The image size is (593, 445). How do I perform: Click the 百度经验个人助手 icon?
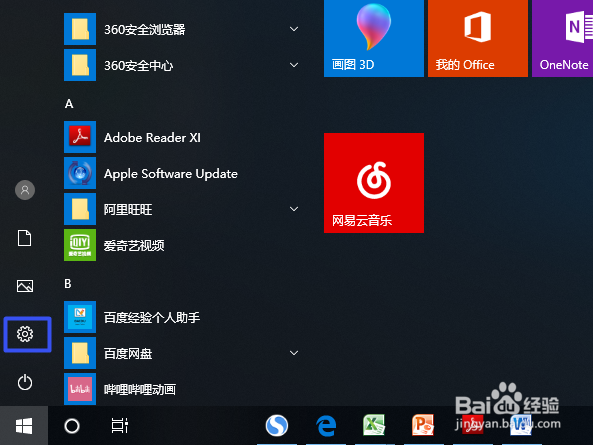pos(80,317)
